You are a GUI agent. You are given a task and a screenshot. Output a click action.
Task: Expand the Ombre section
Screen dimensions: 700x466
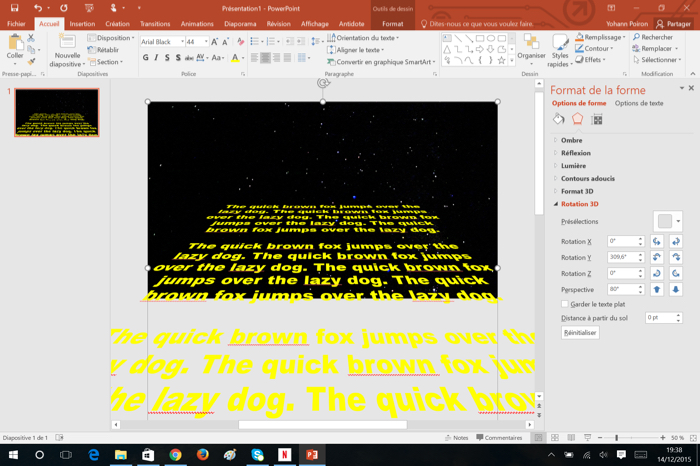(571, 141)
